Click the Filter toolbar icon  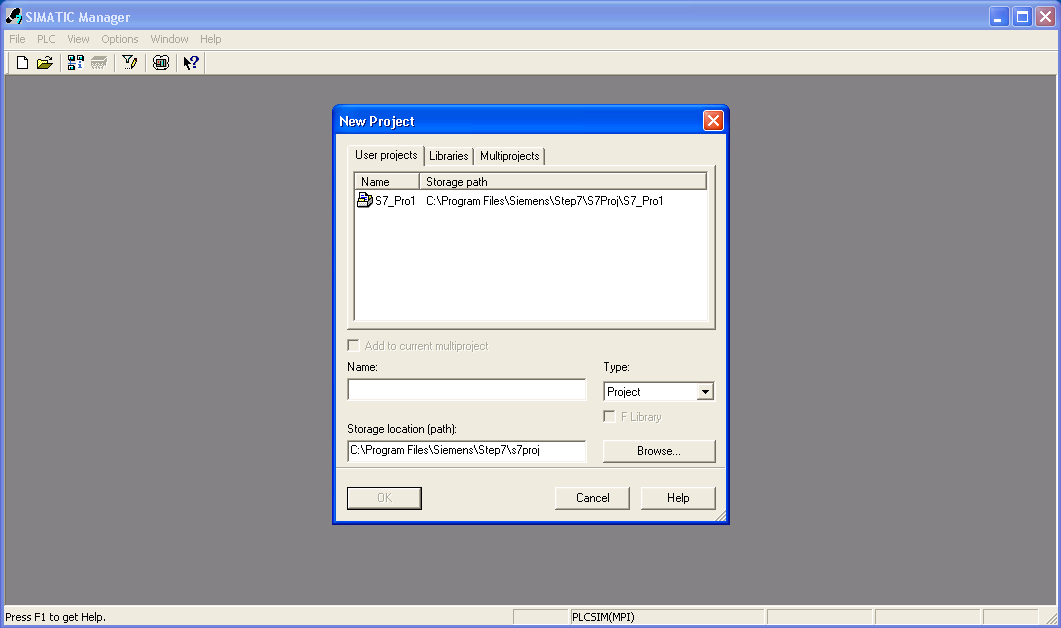[129, 63]
